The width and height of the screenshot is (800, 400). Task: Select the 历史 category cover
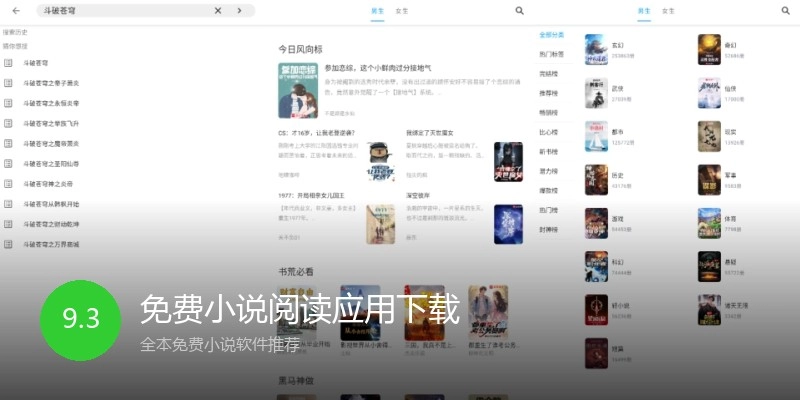596,178
